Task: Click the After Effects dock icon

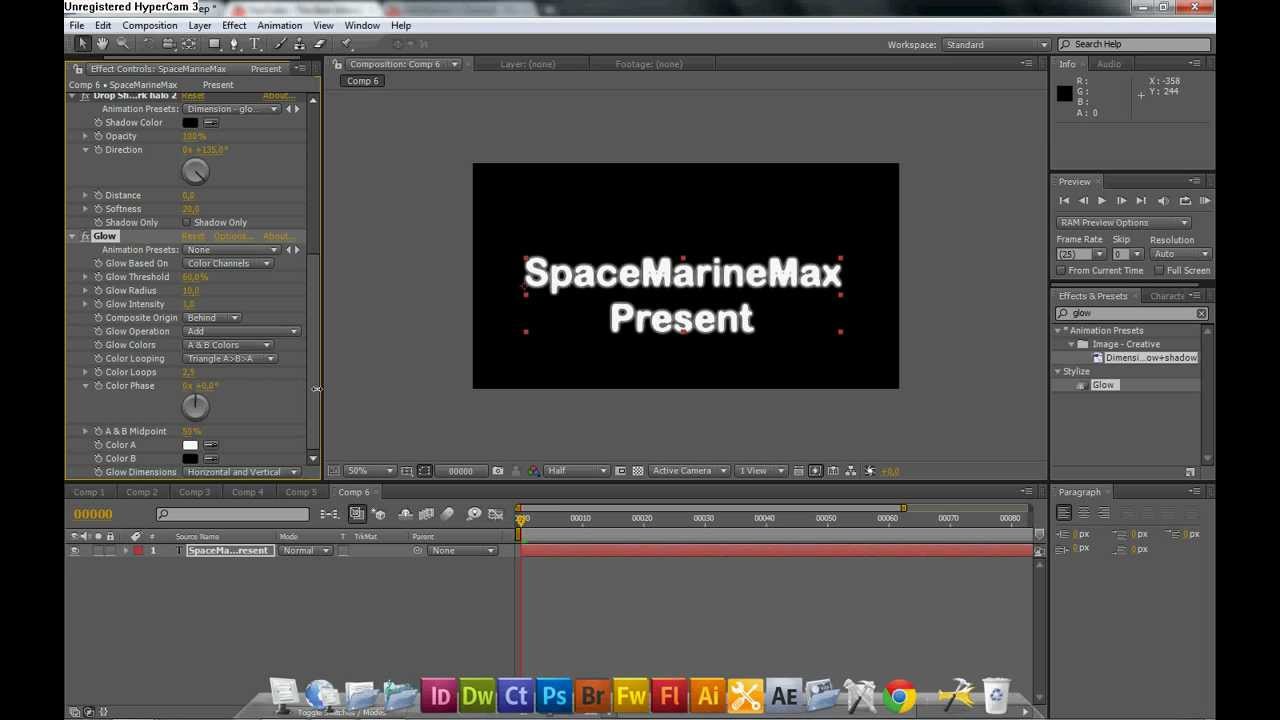Action: click(x=784, y=696)
